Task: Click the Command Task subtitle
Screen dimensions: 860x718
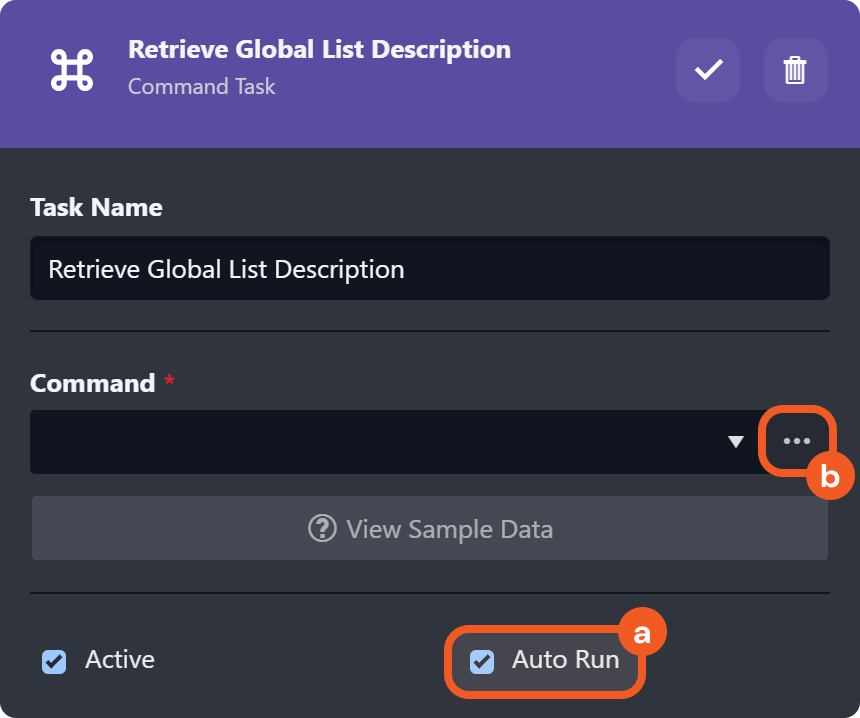Action: (202, 86)
